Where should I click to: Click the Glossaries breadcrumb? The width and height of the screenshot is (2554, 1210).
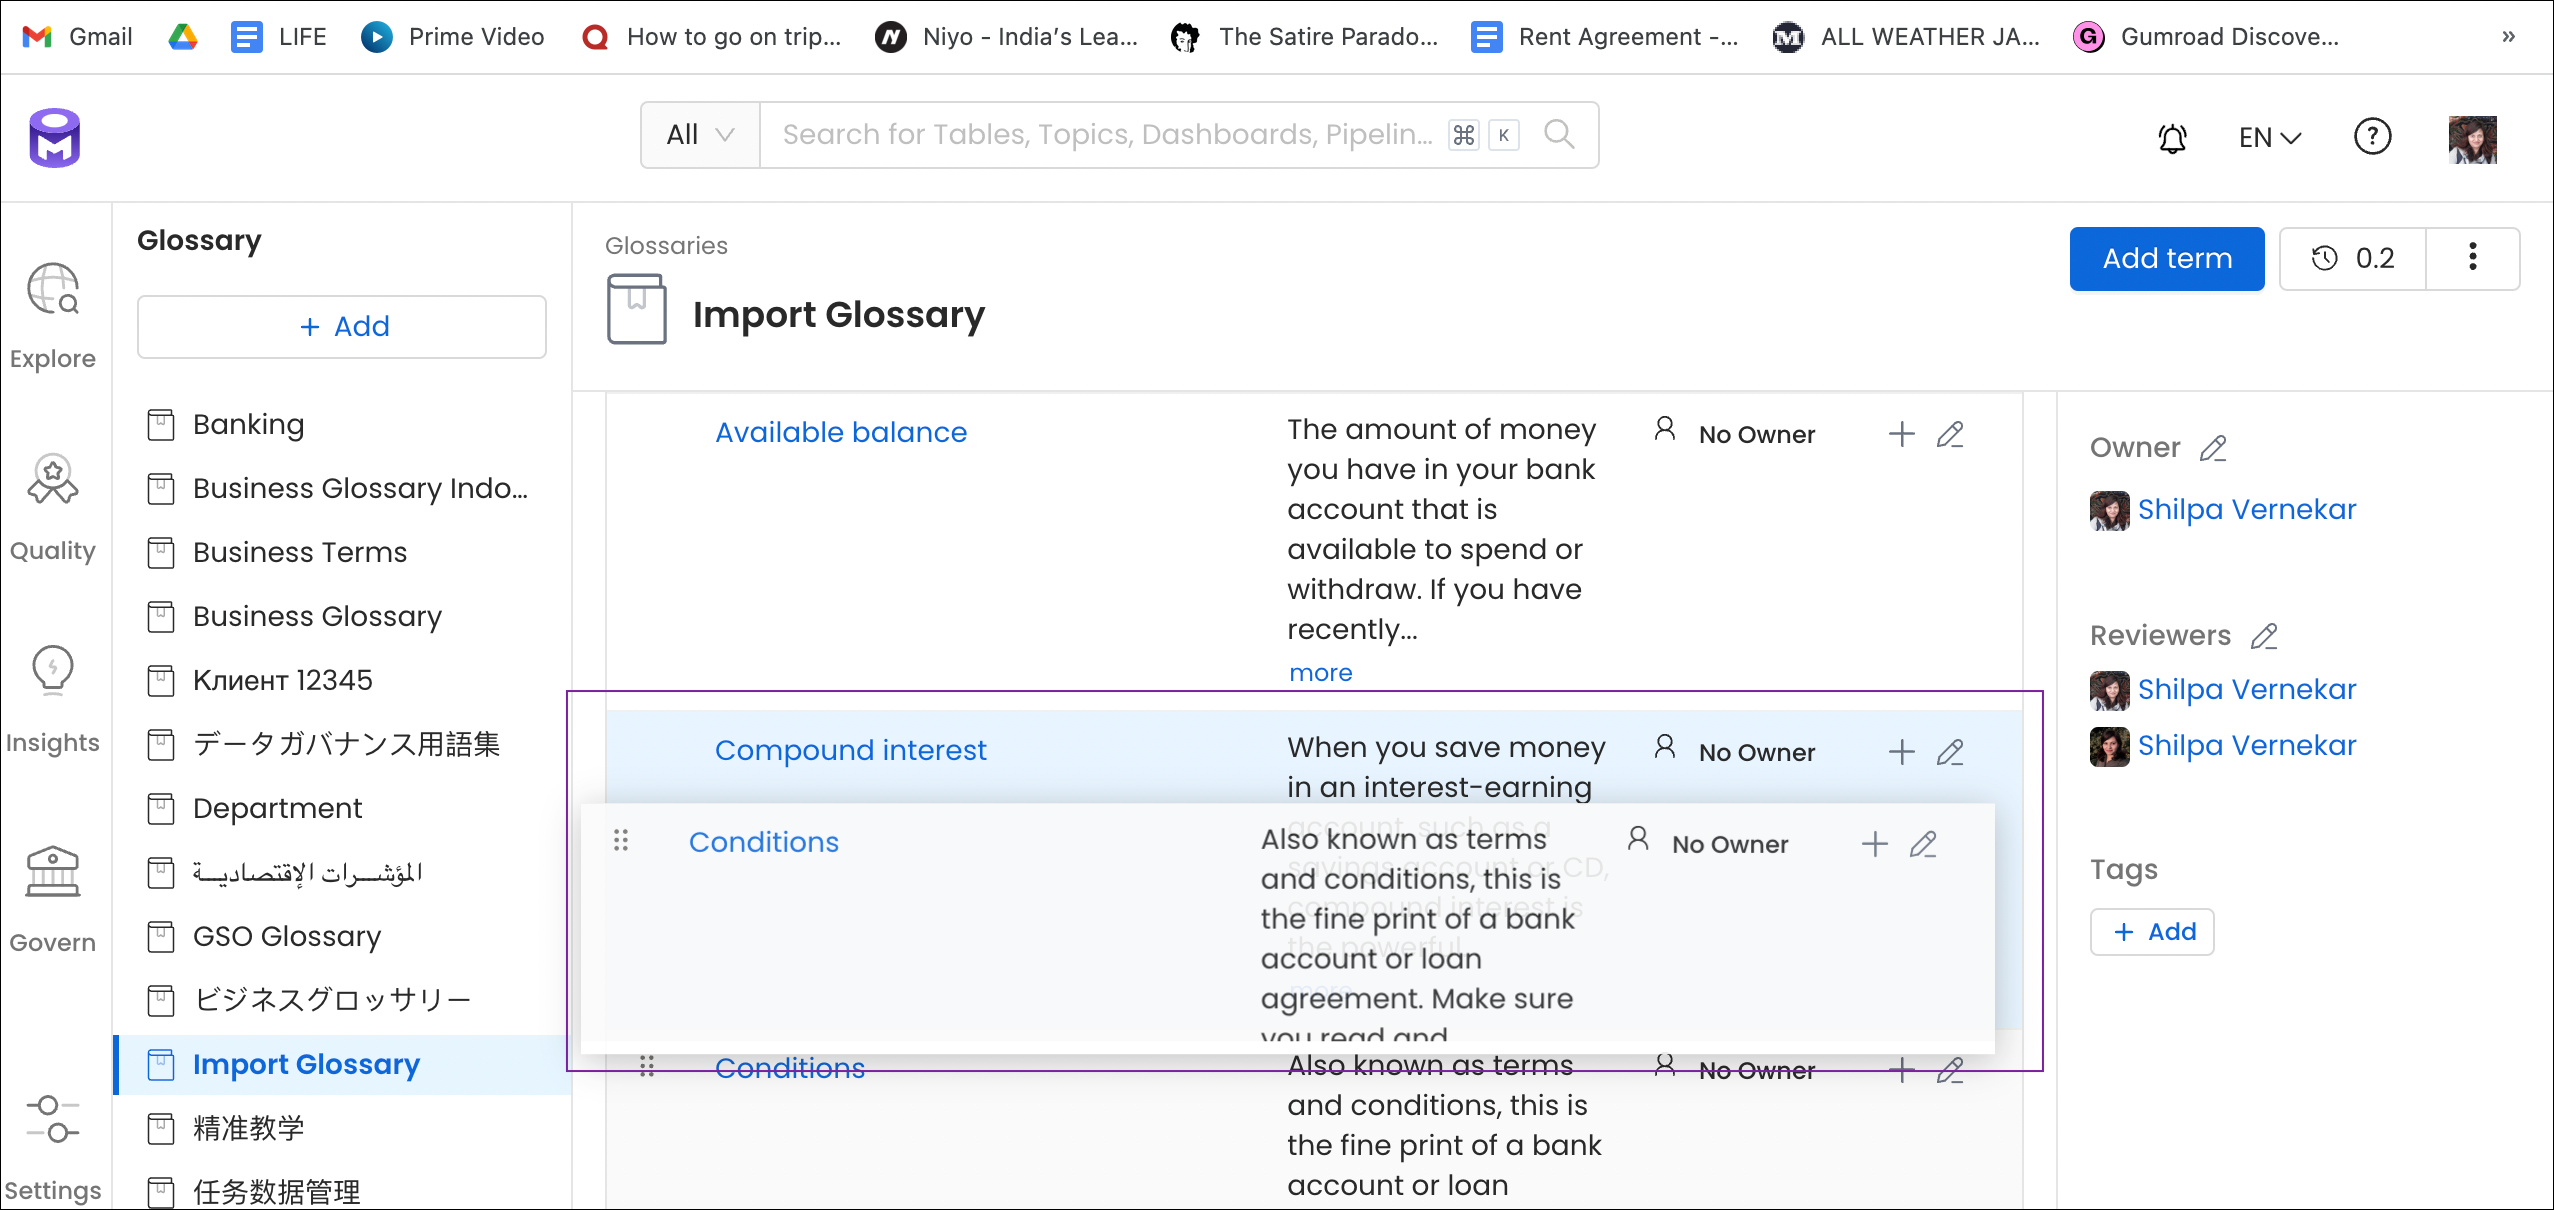(x=666, y=246)
